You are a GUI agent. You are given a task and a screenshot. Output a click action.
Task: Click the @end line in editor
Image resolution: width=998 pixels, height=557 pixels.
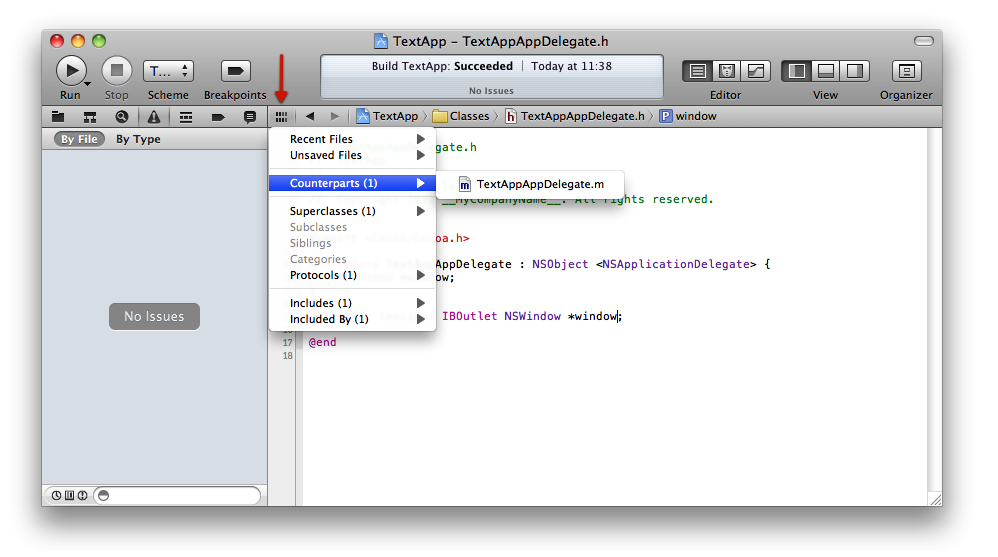(x=323, y=342)
